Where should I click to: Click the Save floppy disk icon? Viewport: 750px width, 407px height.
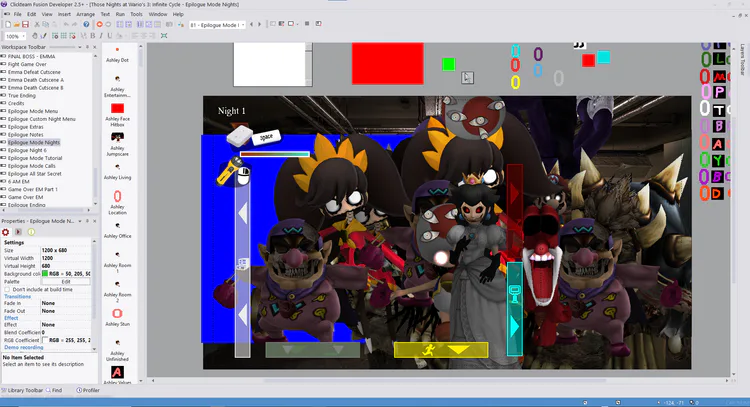(25, 24)
